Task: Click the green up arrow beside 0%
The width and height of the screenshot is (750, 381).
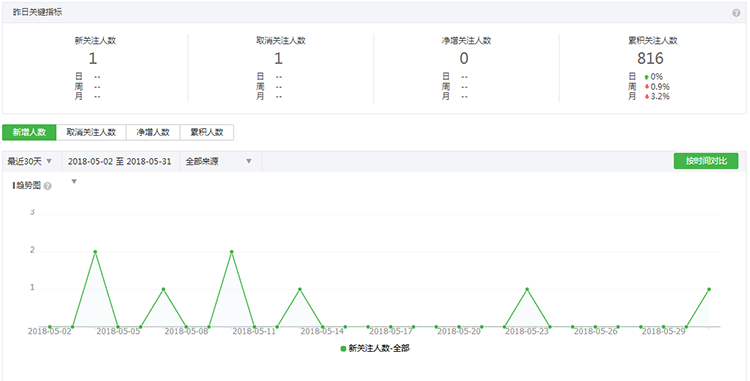Action: coord(647,76)
